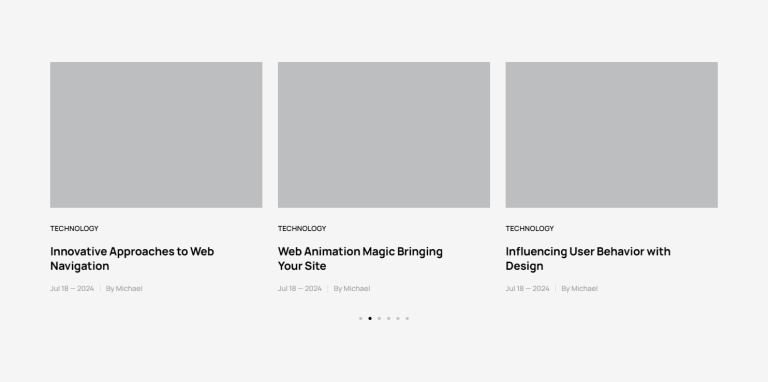Viewport: 768px width, 382px height.
Task: Click the Web Animation Magic article image
Action: pyautogui.click(x=384, y=135)
